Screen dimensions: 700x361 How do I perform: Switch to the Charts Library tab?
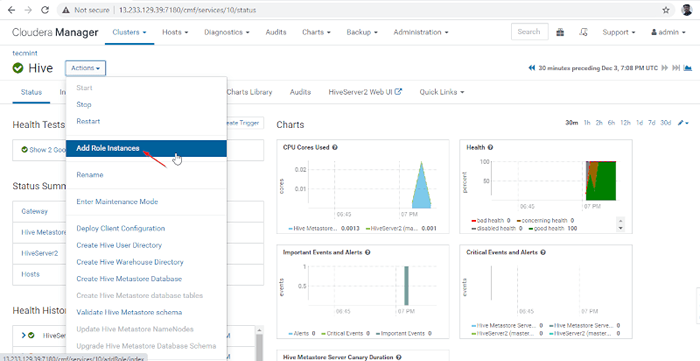coord(249,92)
